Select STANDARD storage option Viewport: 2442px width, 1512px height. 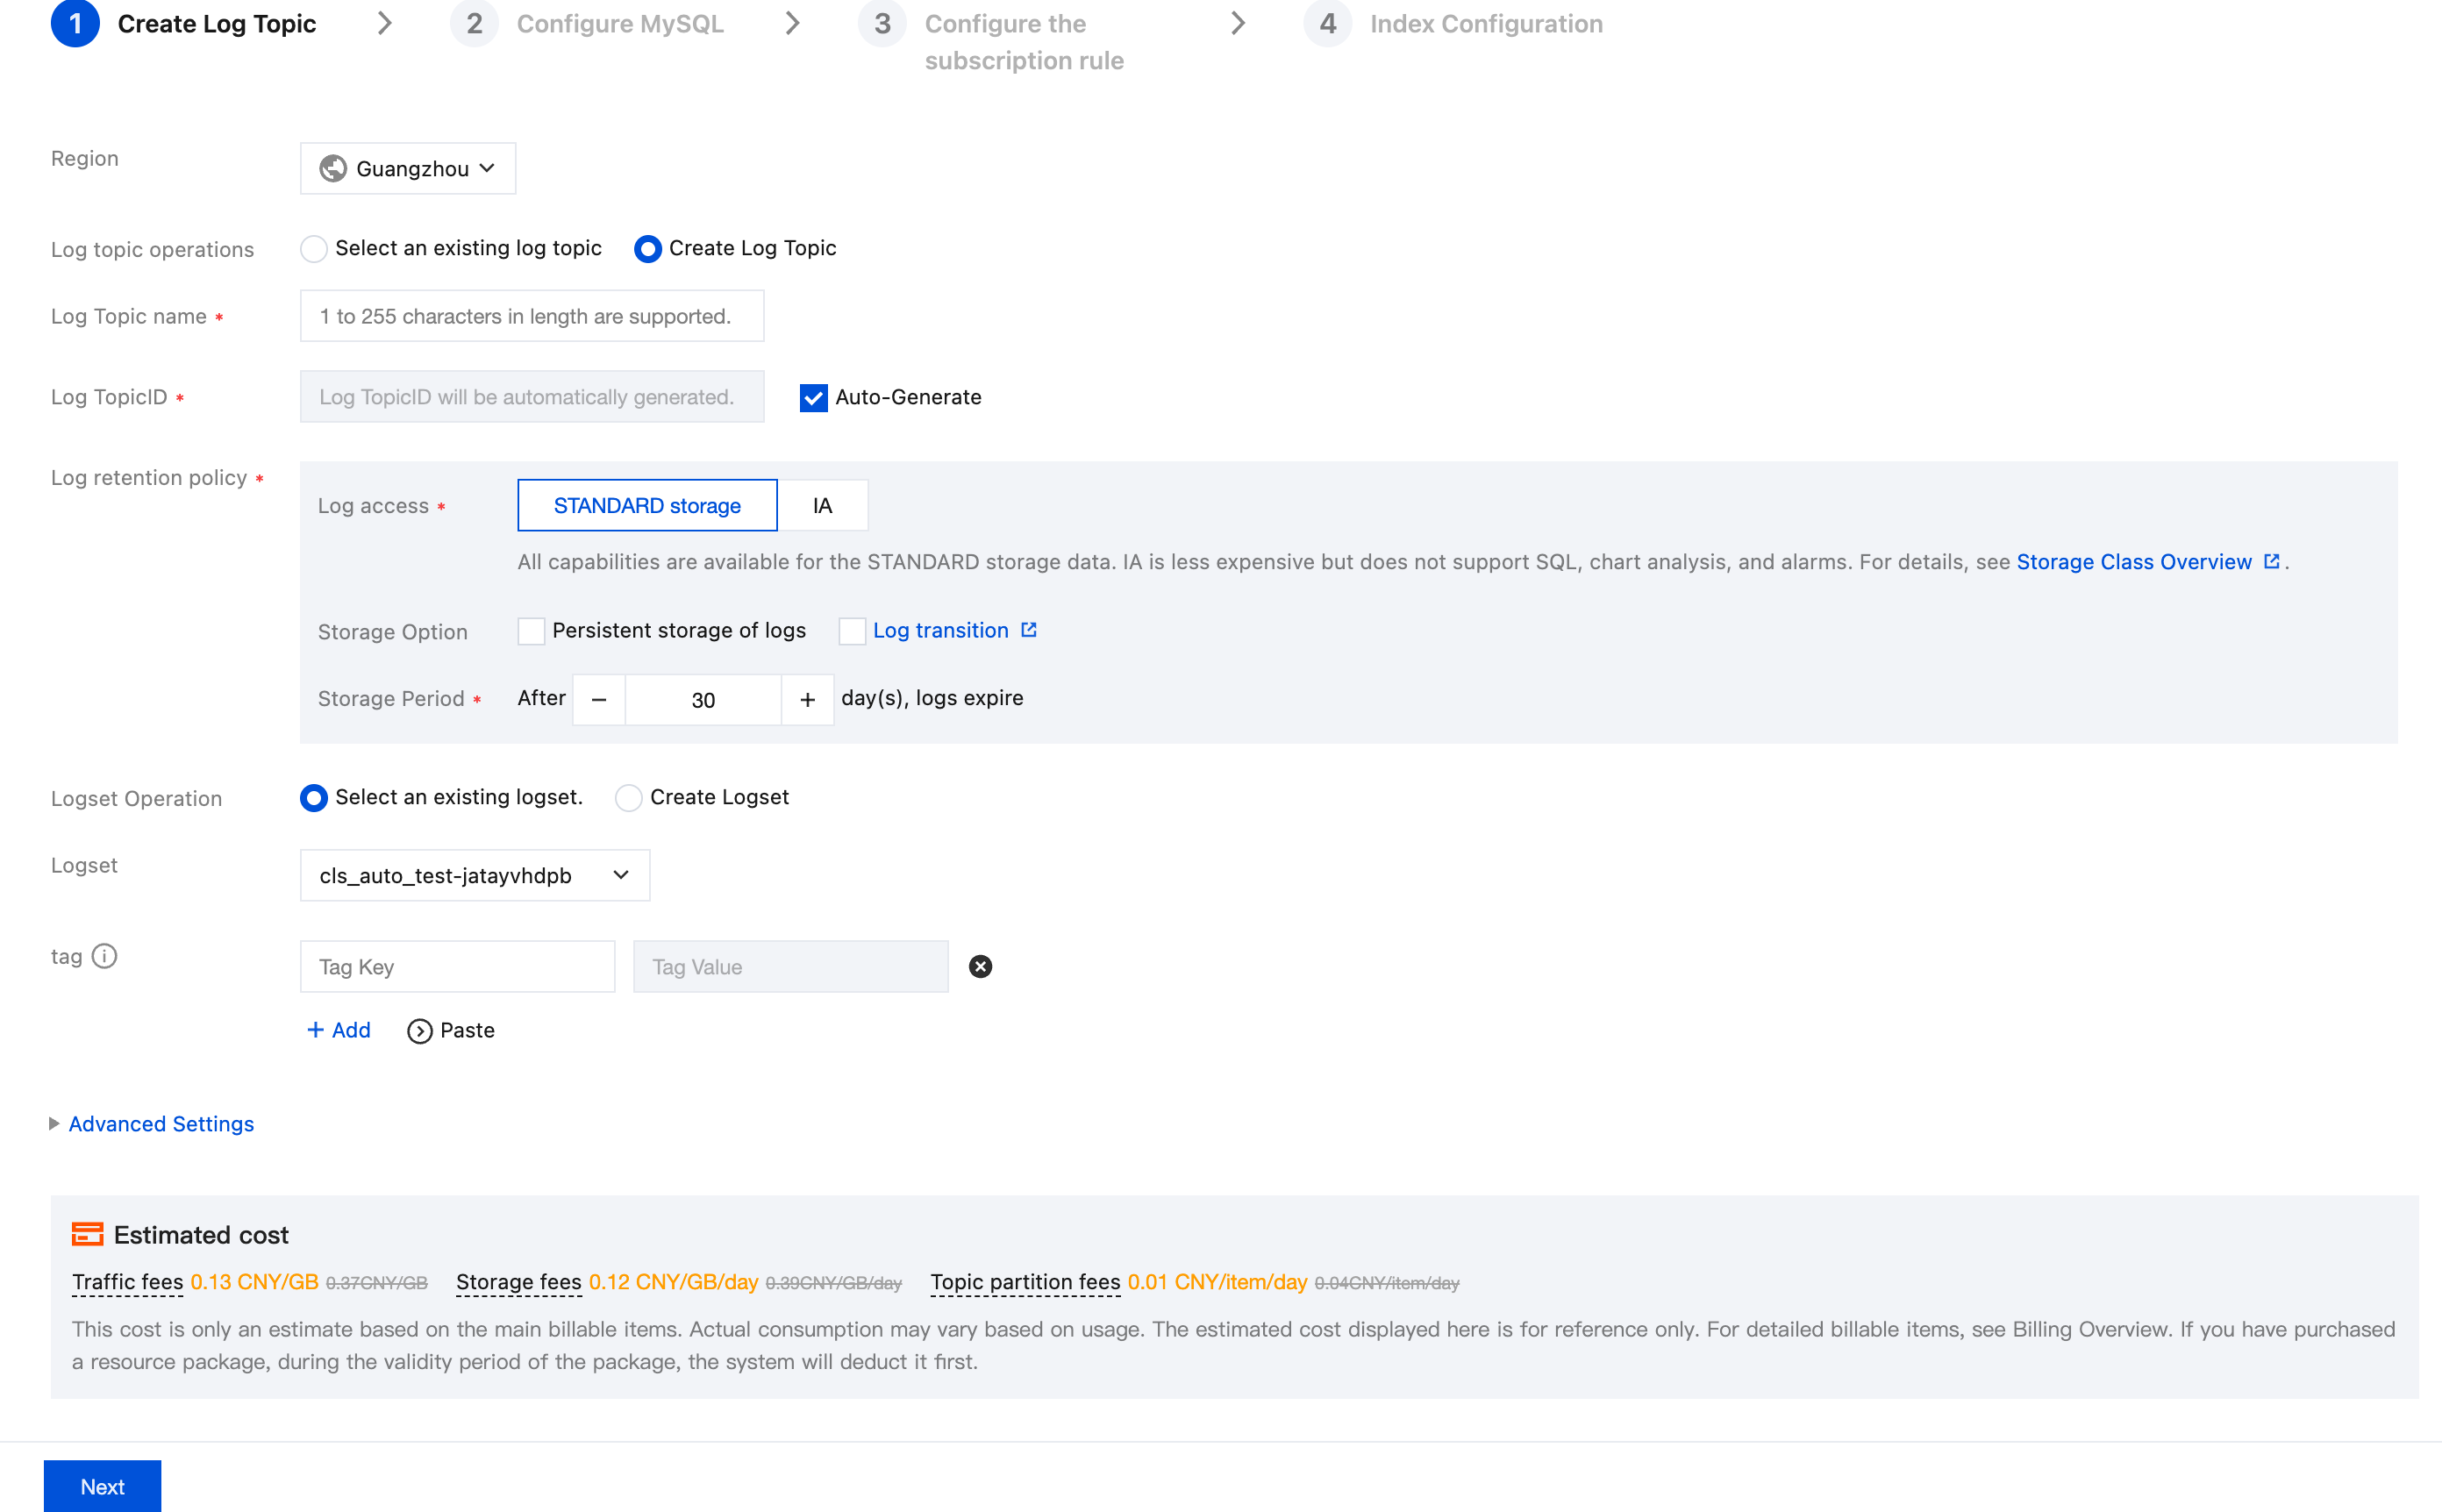click(647, 506)
